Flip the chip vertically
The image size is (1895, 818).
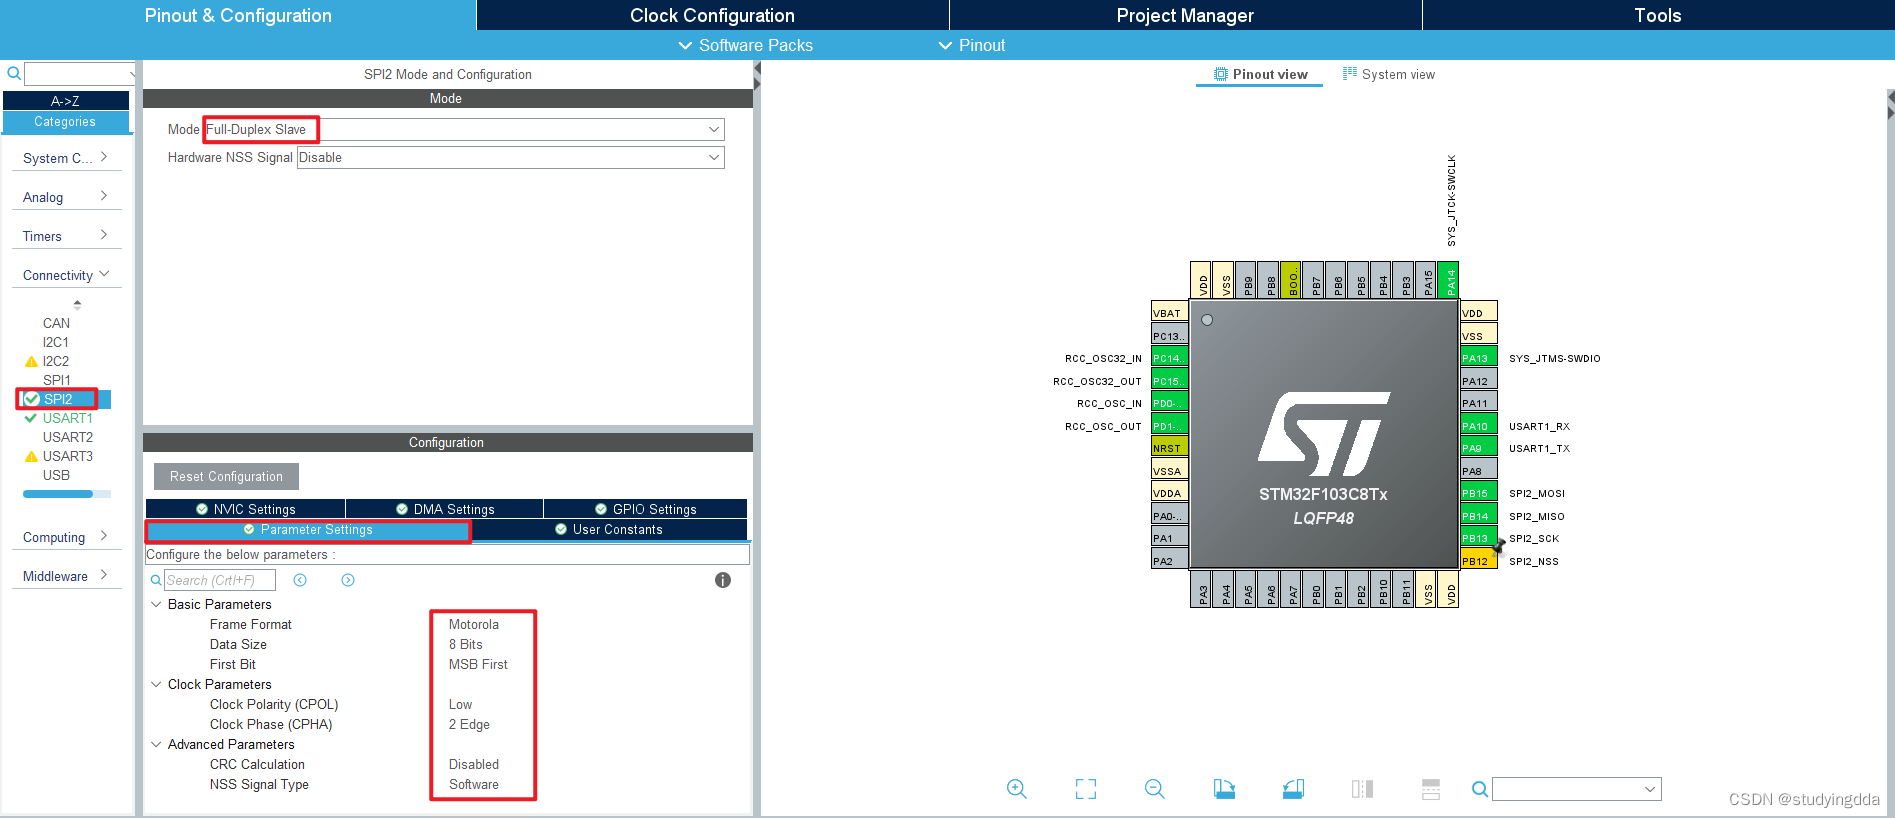click(x=1431, y=788)
